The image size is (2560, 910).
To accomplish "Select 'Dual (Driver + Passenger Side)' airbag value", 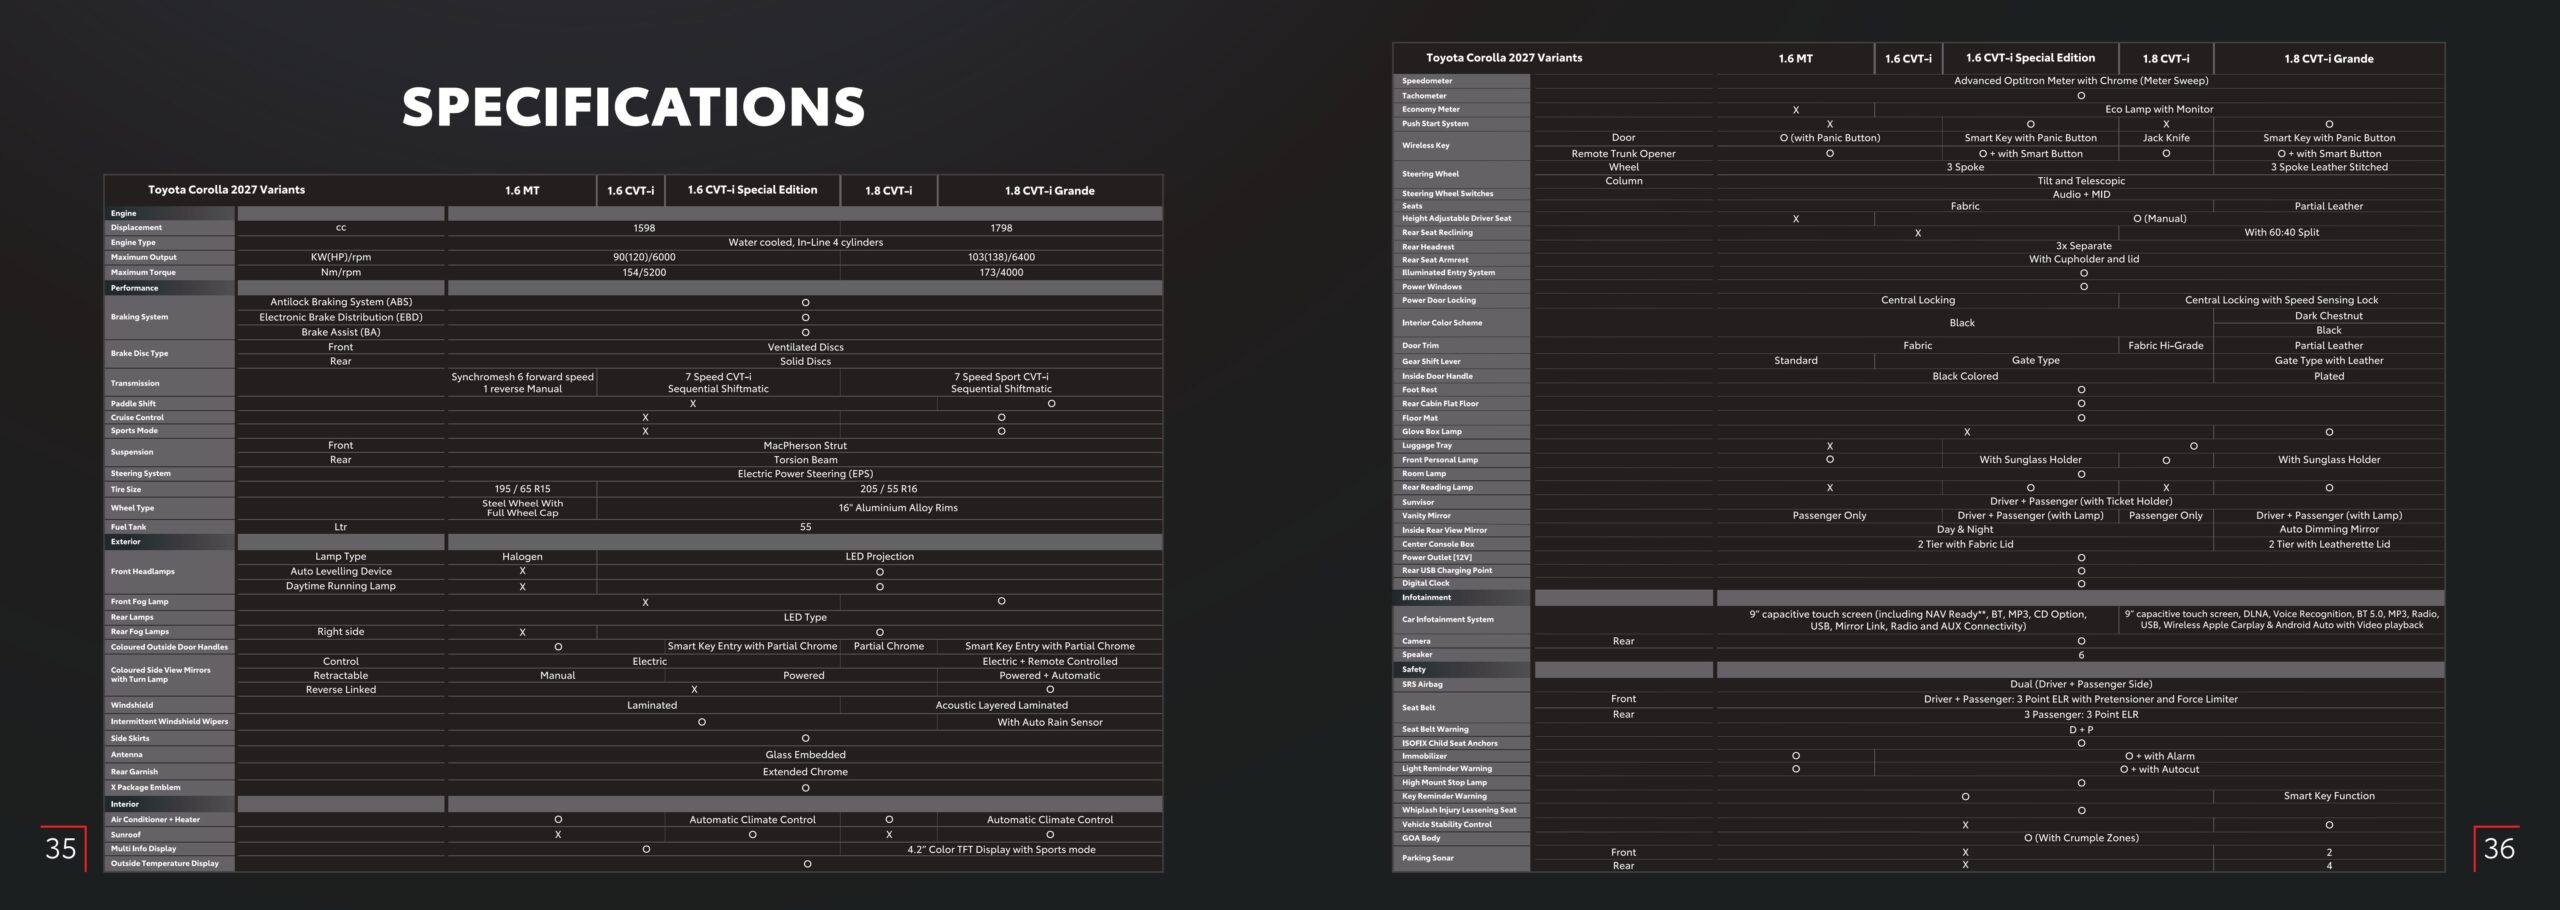I will pyautogui.click(x=2081, y=685).
